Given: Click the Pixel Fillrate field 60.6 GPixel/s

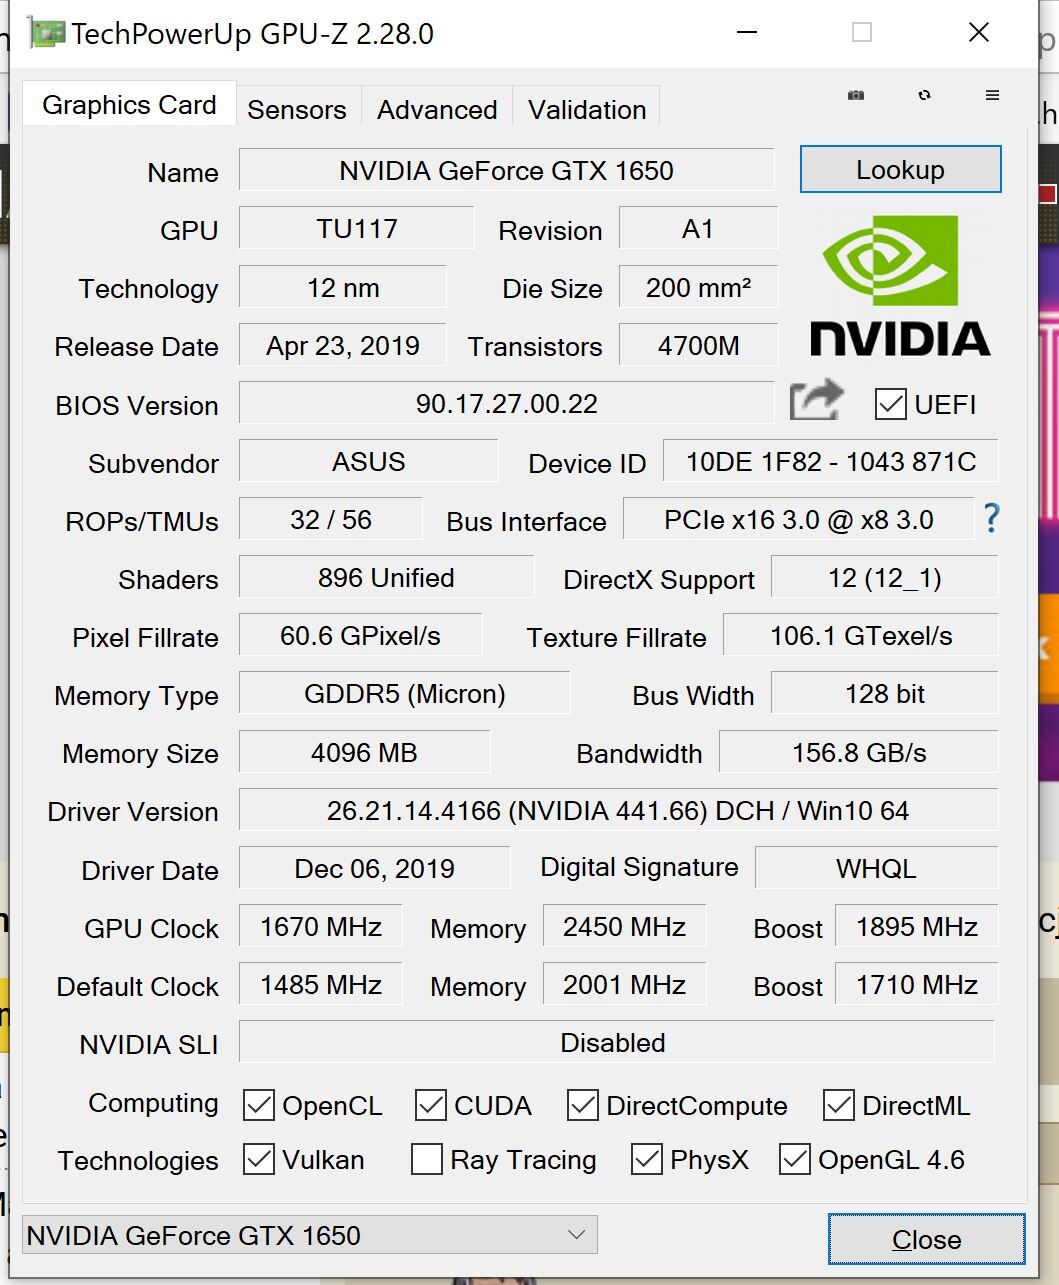Looking at the screenshot, I should coord(360,635).
